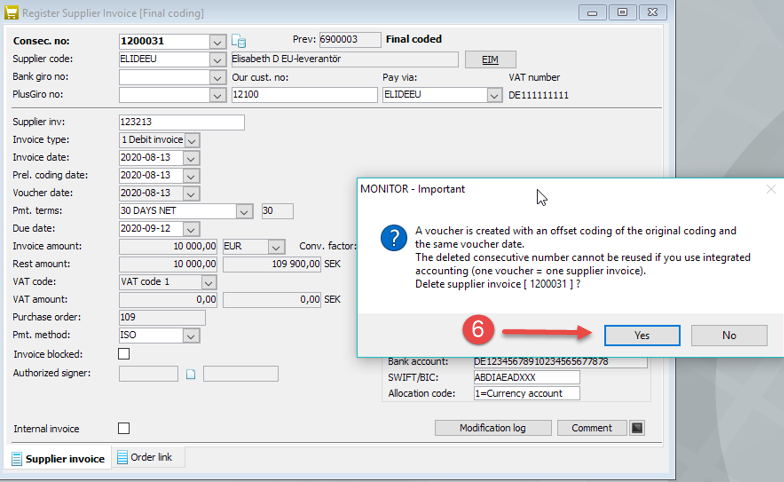Open the Voucher date dropdown
This screenshot has width=784, height=482.
(x=190, y=194)
